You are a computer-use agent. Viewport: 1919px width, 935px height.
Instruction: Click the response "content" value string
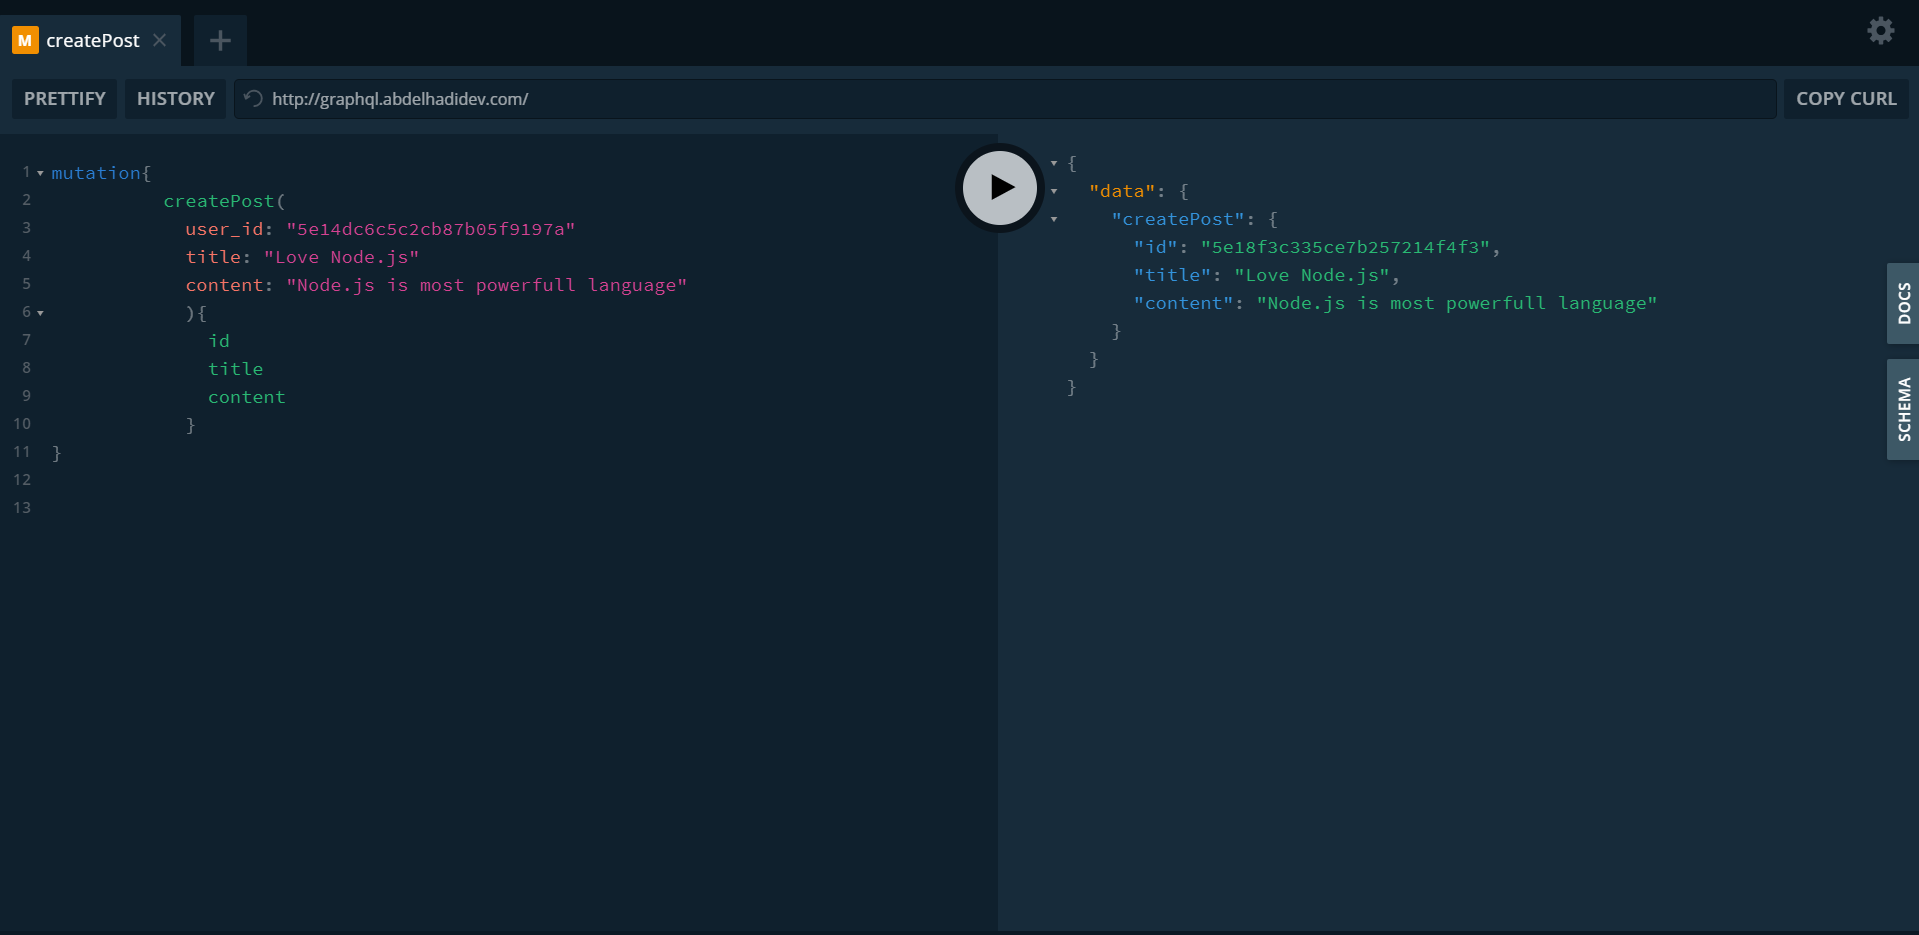[1457, 303]
